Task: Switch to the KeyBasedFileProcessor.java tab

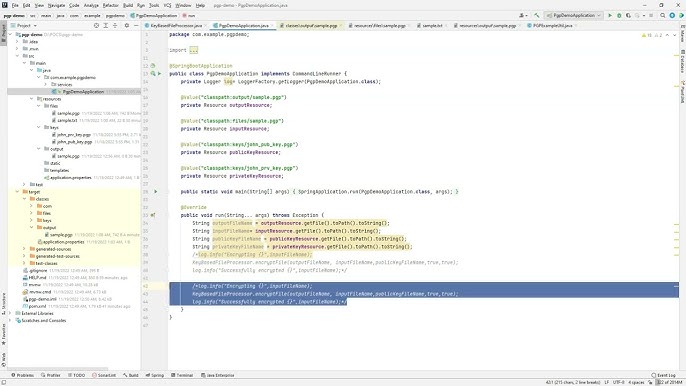Action: [174, 26]
